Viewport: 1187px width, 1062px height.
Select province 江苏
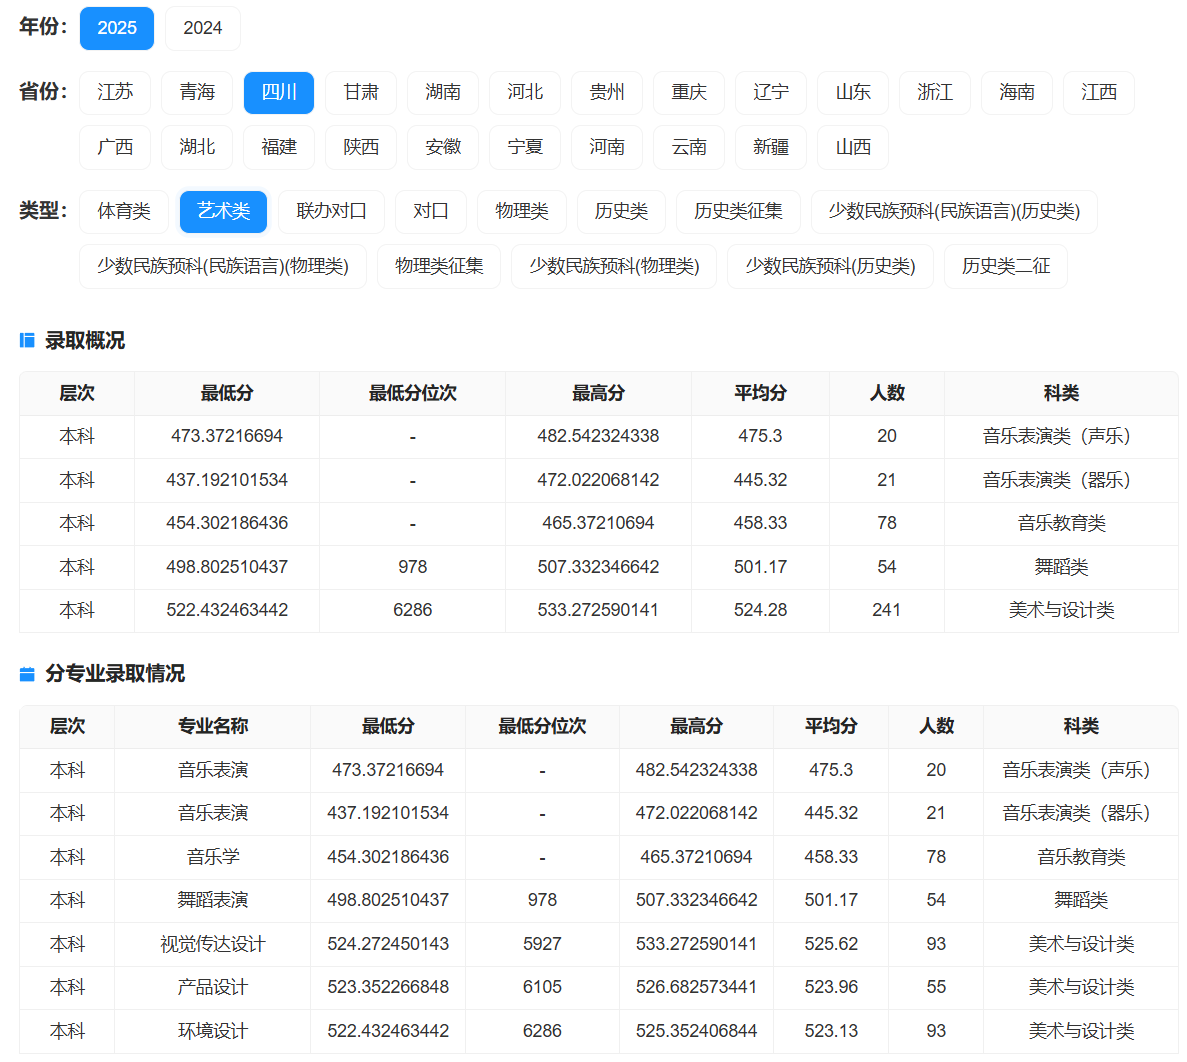tap(115, 92)
